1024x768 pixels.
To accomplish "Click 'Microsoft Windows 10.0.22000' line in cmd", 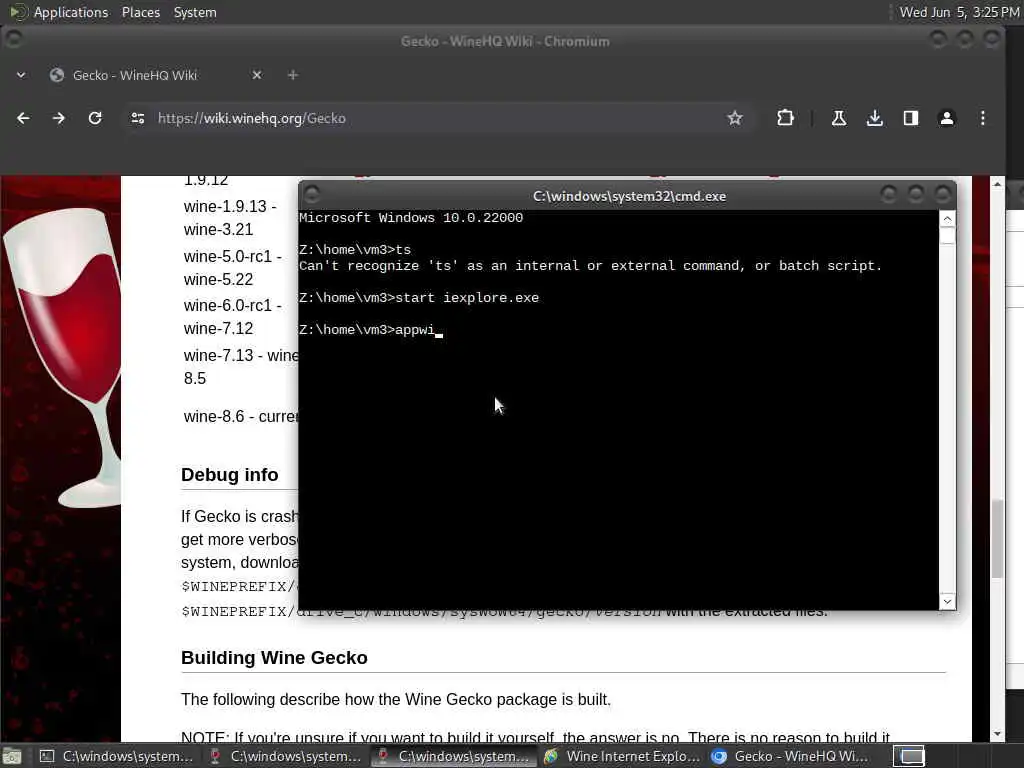I will [x=411, y=217].
